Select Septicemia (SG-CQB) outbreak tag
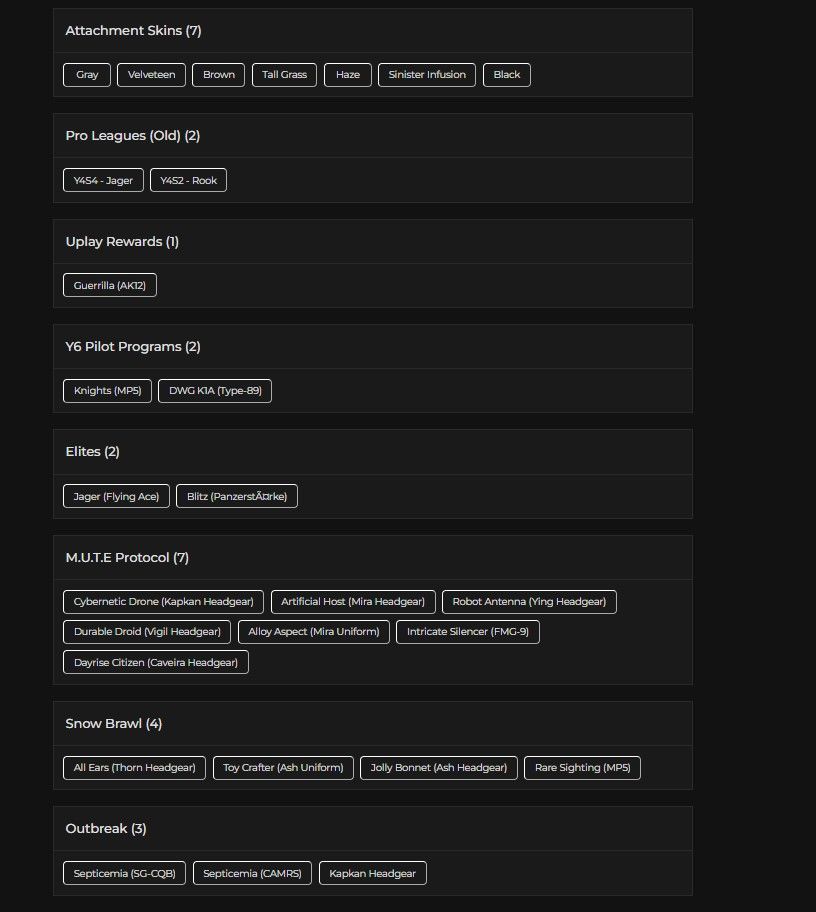 pos(124,873)
